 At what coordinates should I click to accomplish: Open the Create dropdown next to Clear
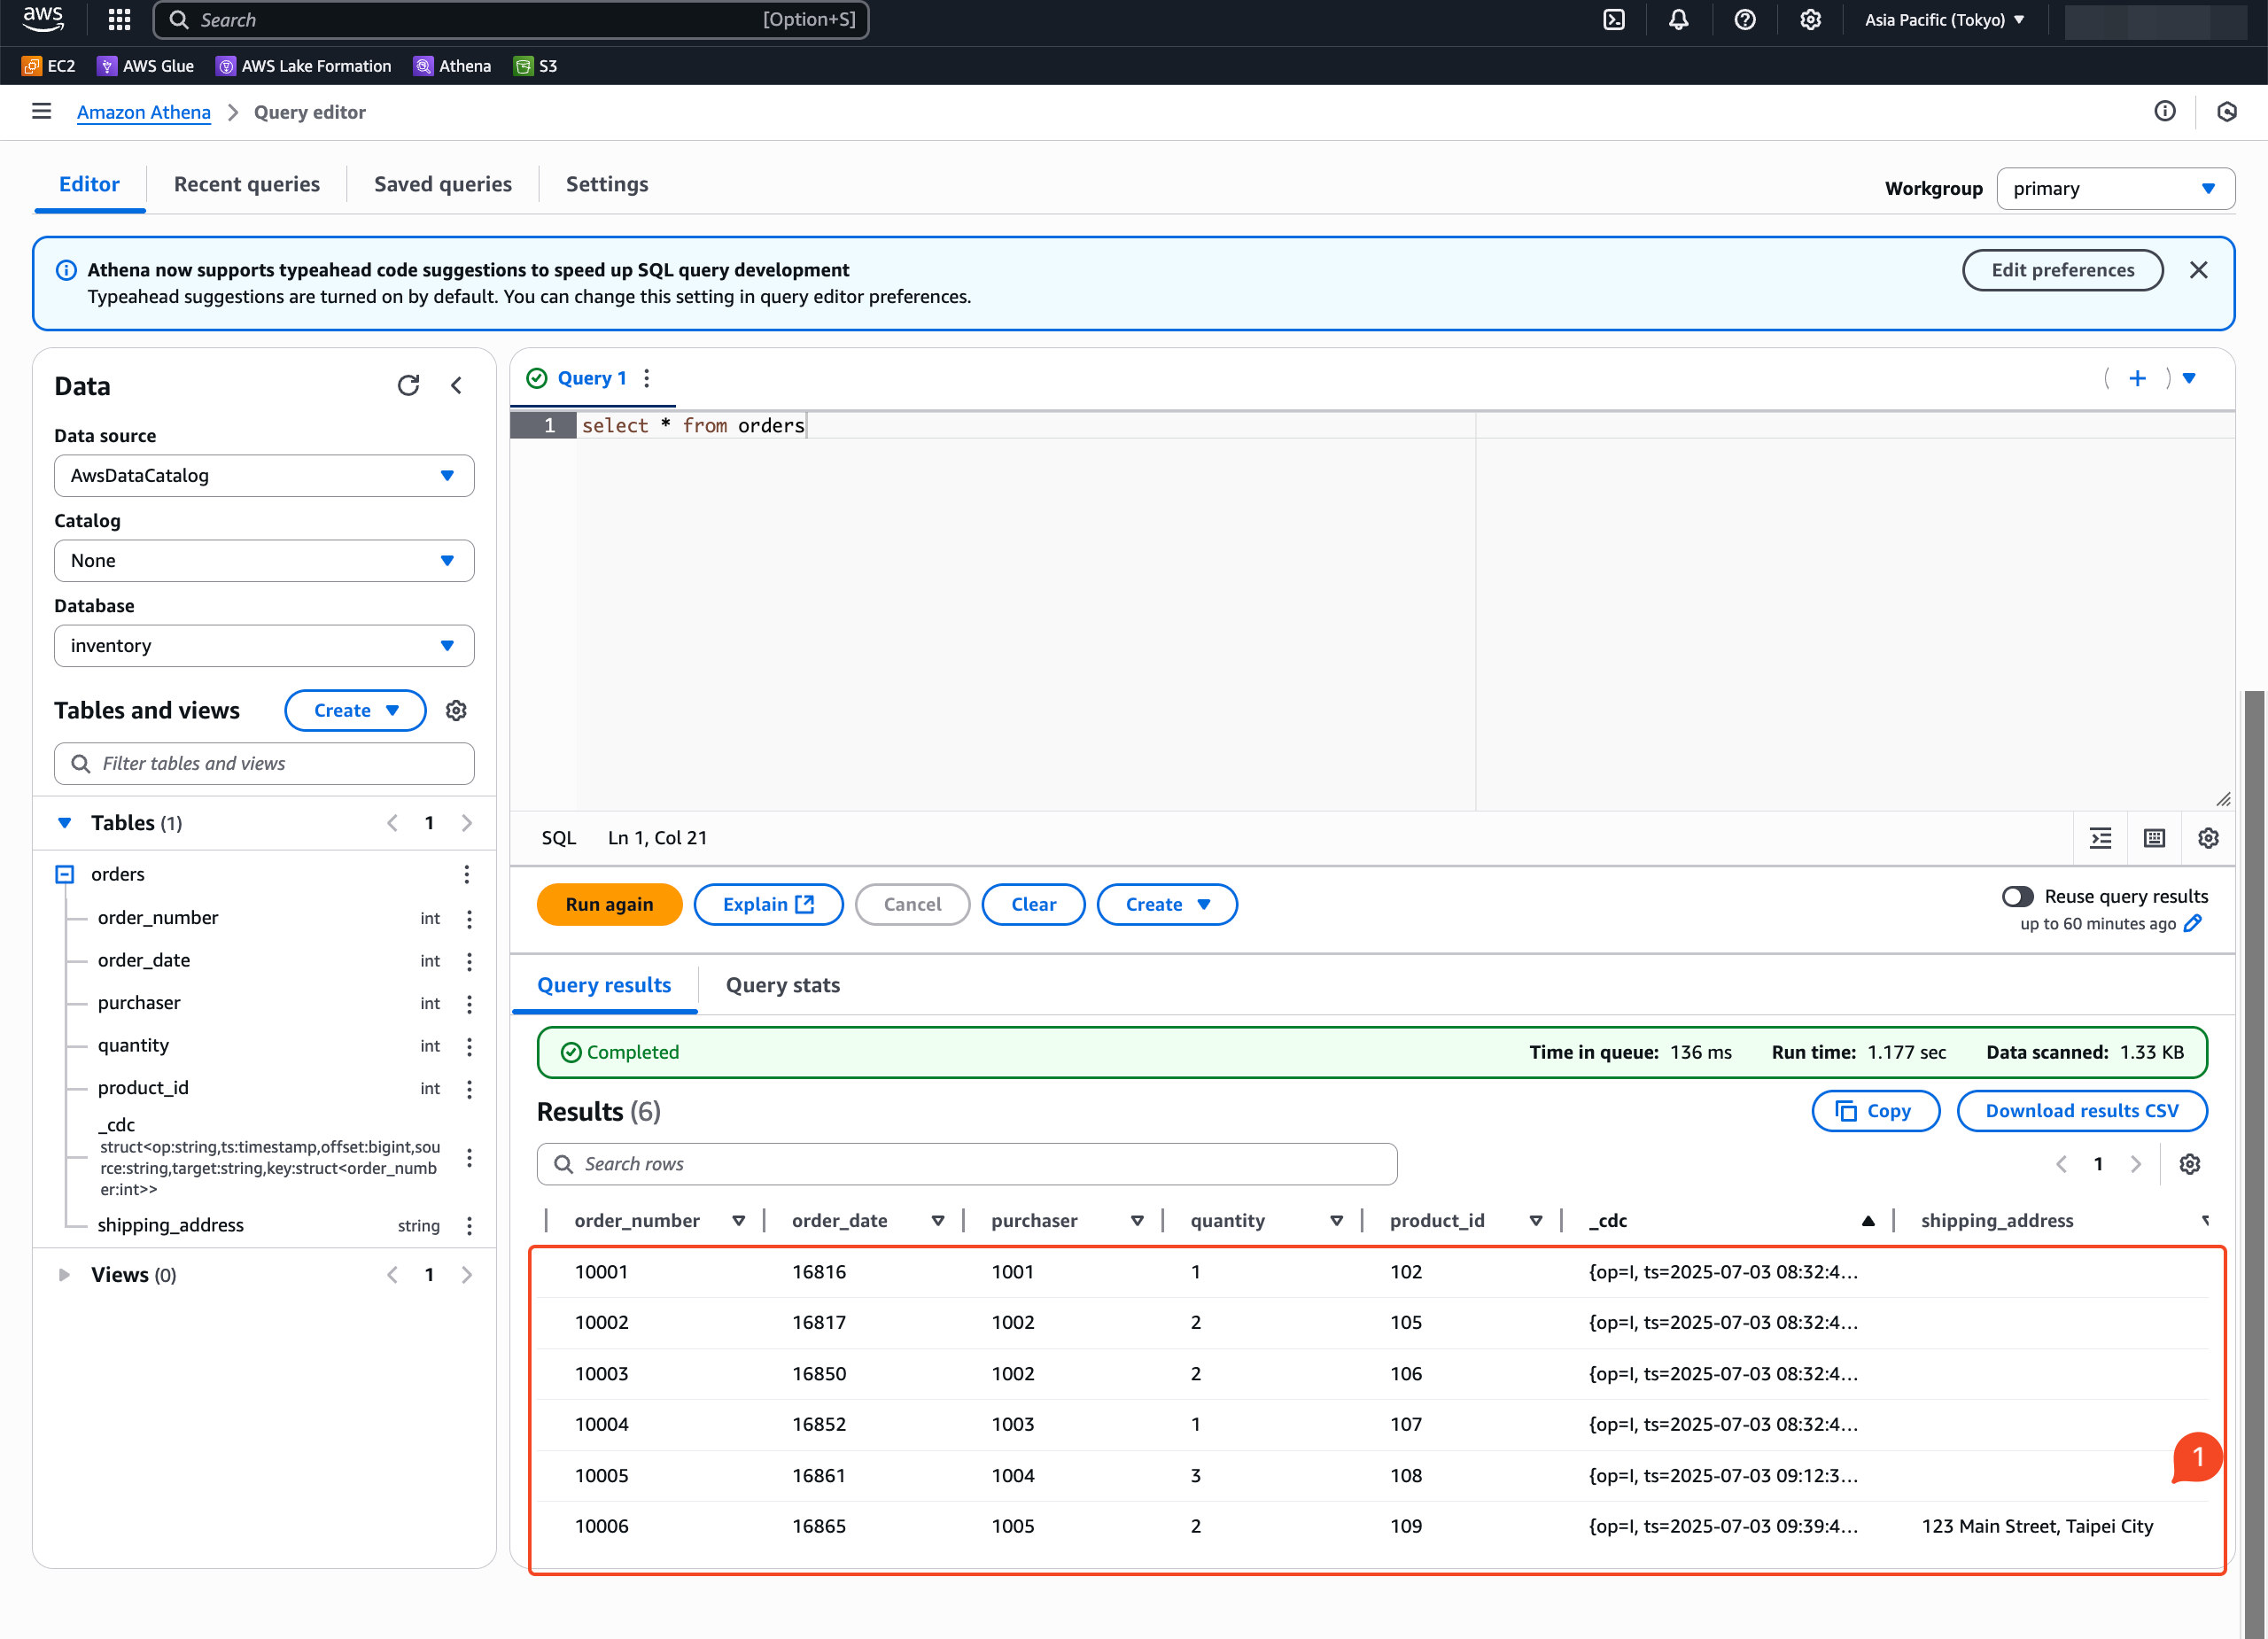point(1167,904)
